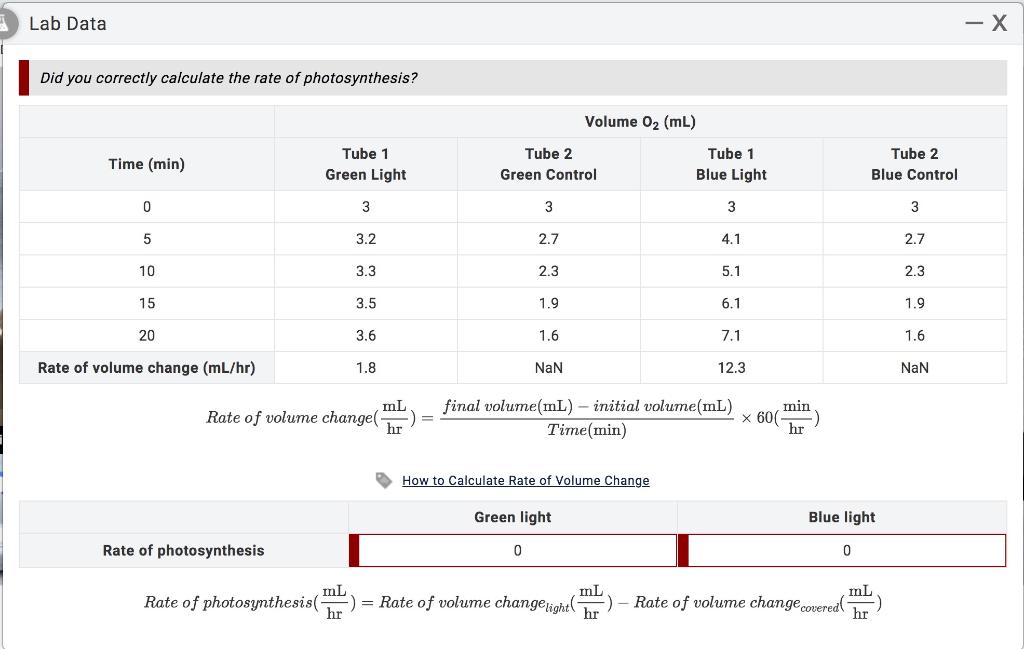The width and height of the screenshot is (1024, 649).
Task: Open the How to Calculate Rate of Volume Change link
Action: click(x=526, y=480)
